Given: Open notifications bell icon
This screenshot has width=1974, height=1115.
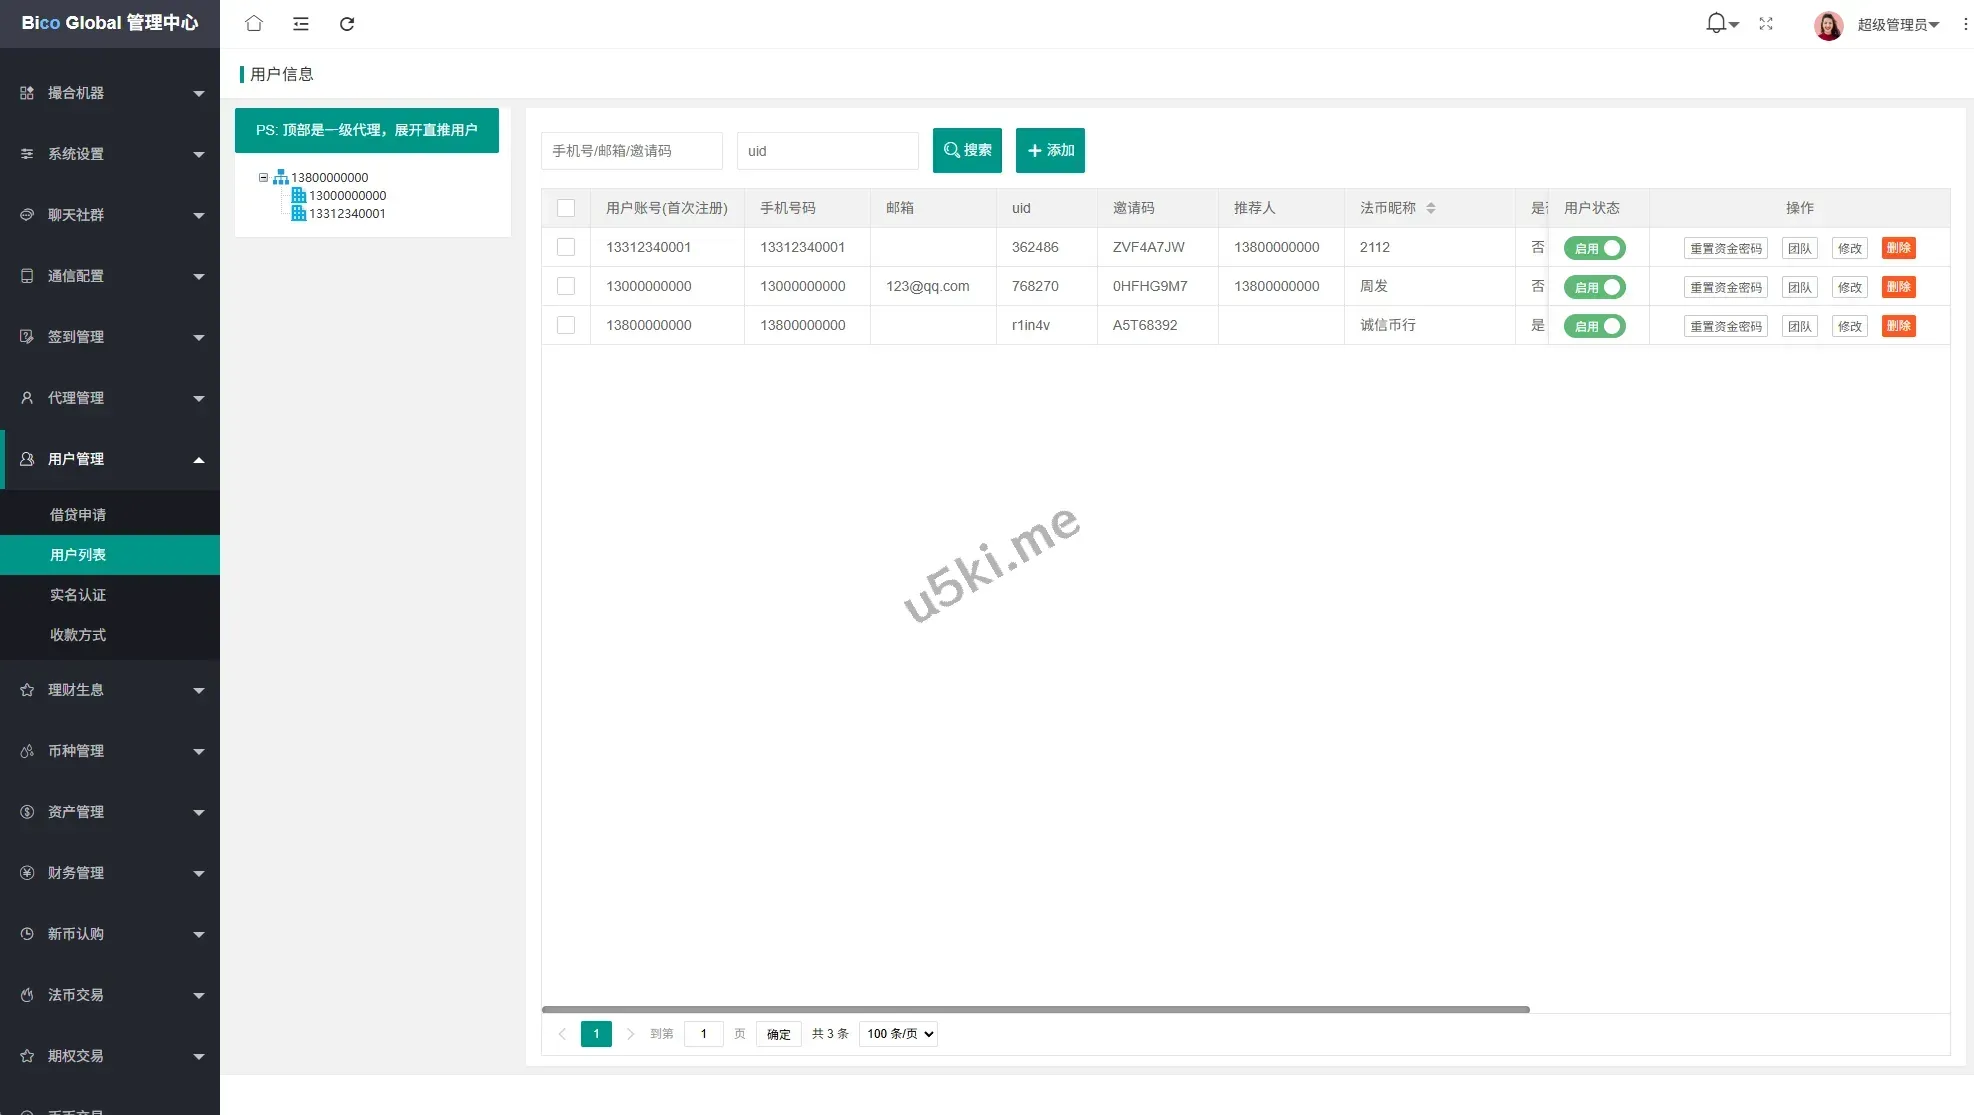Looking at the screenshot, I should click(1716, 23).
